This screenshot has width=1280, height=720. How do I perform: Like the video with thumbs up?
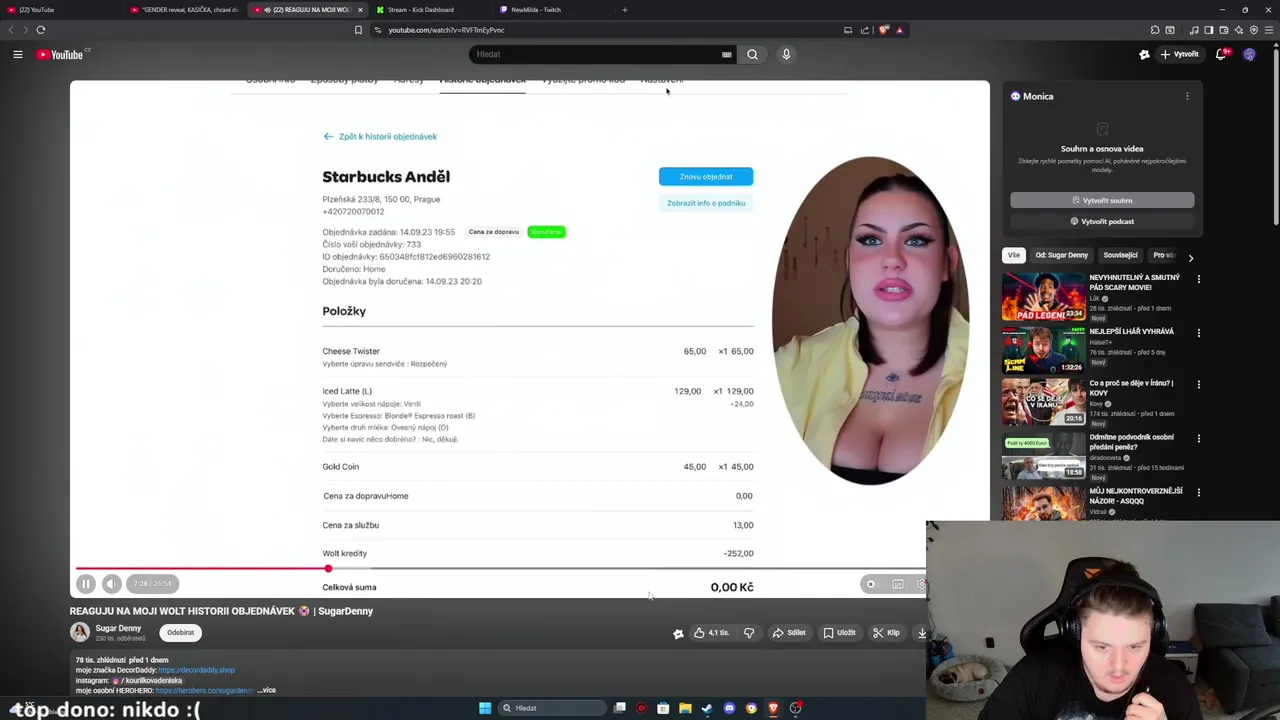click(711, 633)
